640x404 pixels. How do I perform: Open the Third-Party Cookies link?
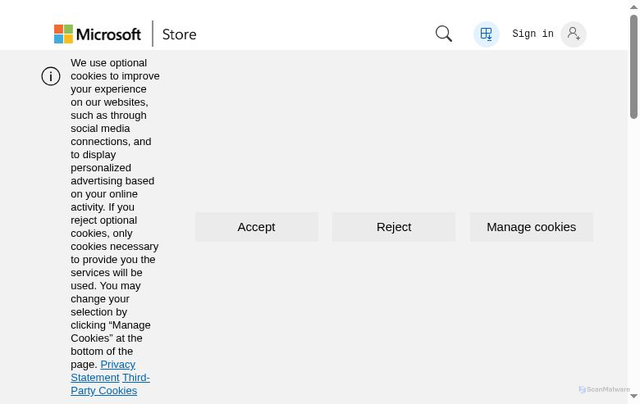[x=110, y=384]
